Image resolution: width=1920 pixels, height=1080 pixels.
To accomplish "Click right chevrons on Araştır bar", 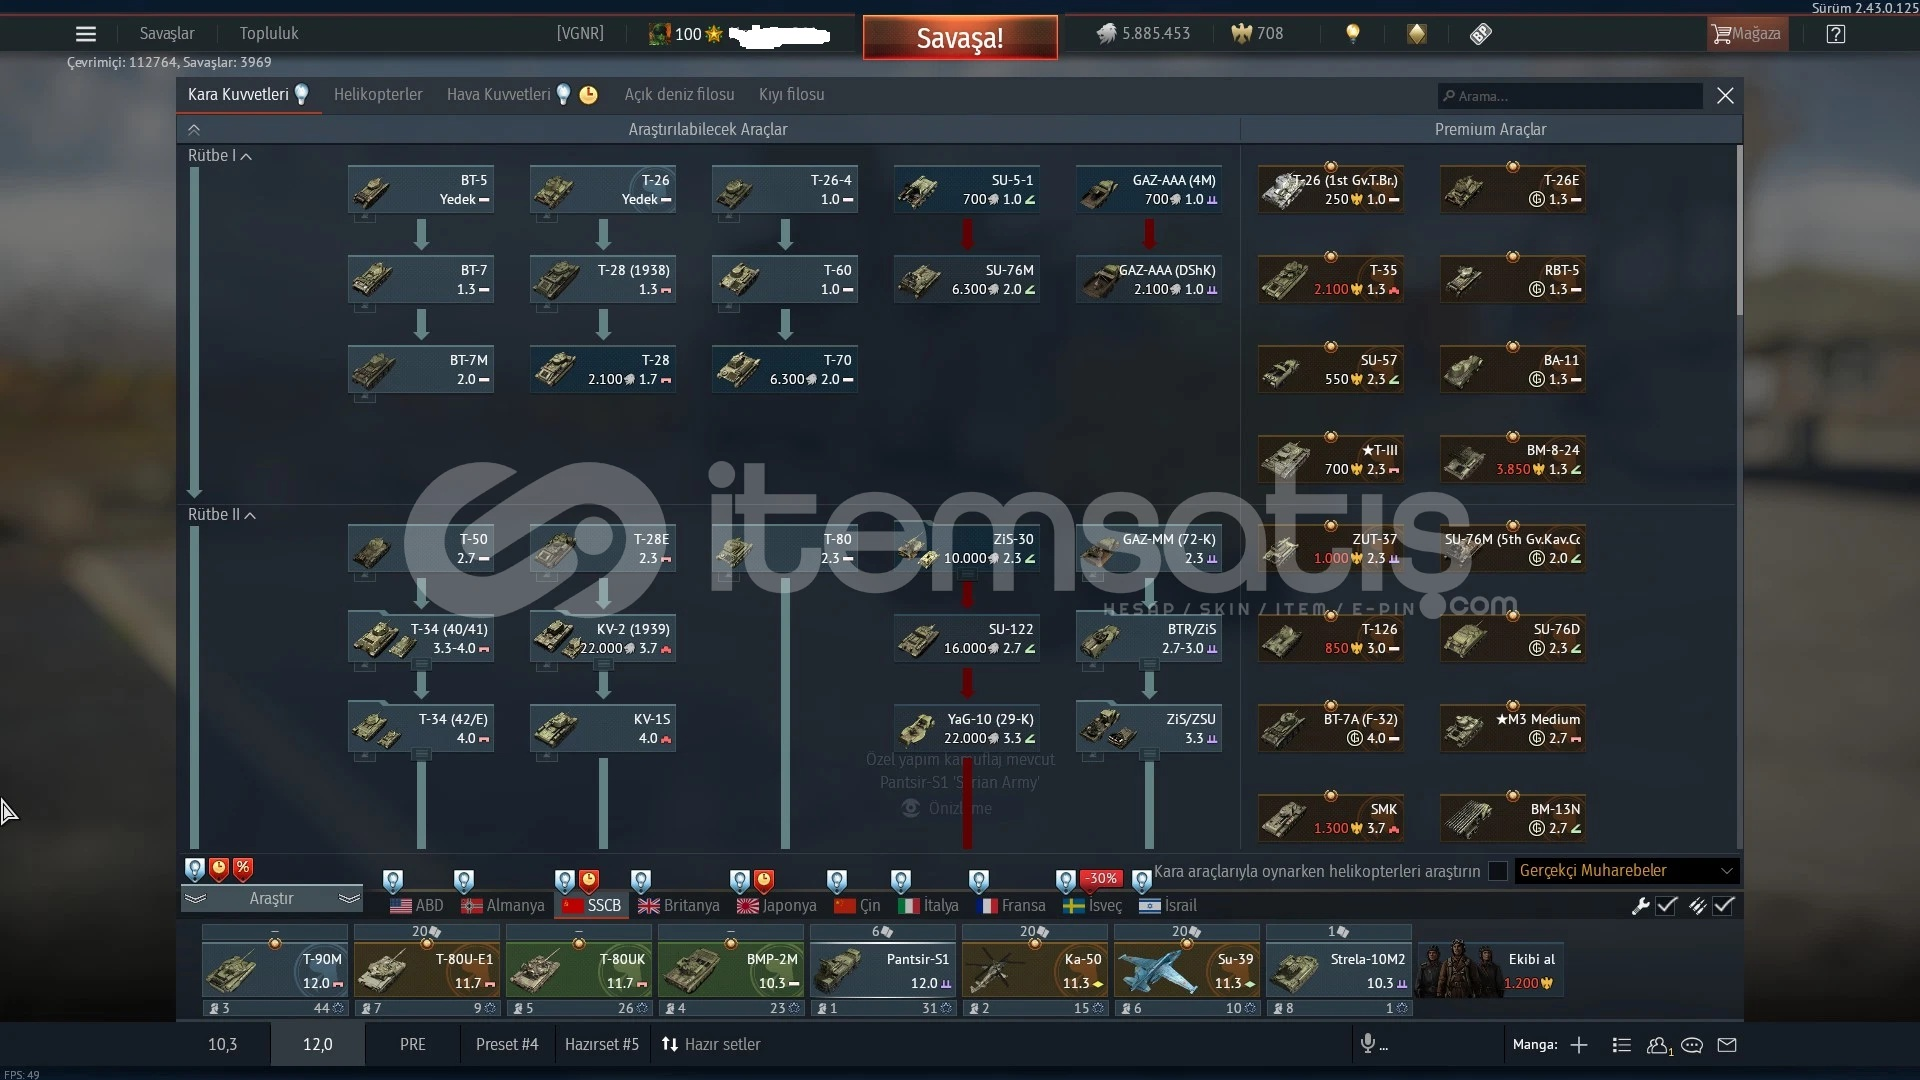I will point(349,899).
